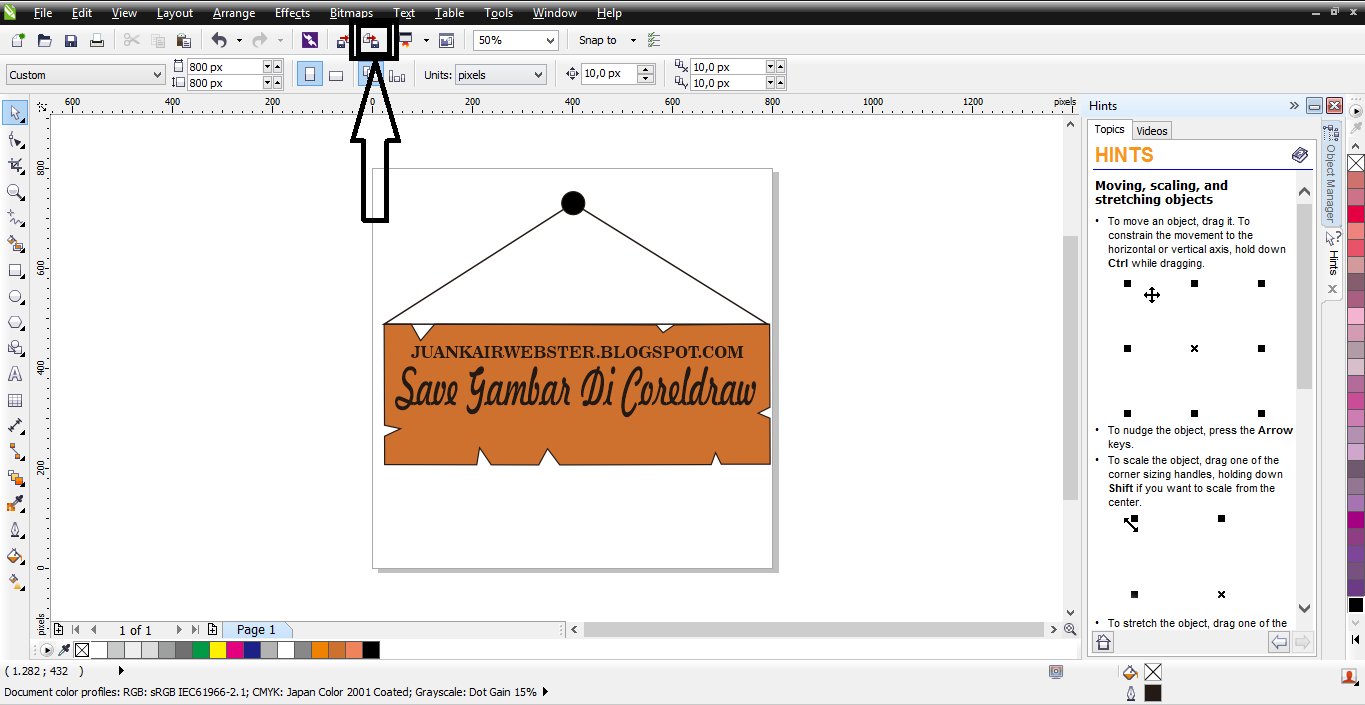Select the Ellipse tool
The width and height of the screenshot is (1365, 705).
(15, 296)
